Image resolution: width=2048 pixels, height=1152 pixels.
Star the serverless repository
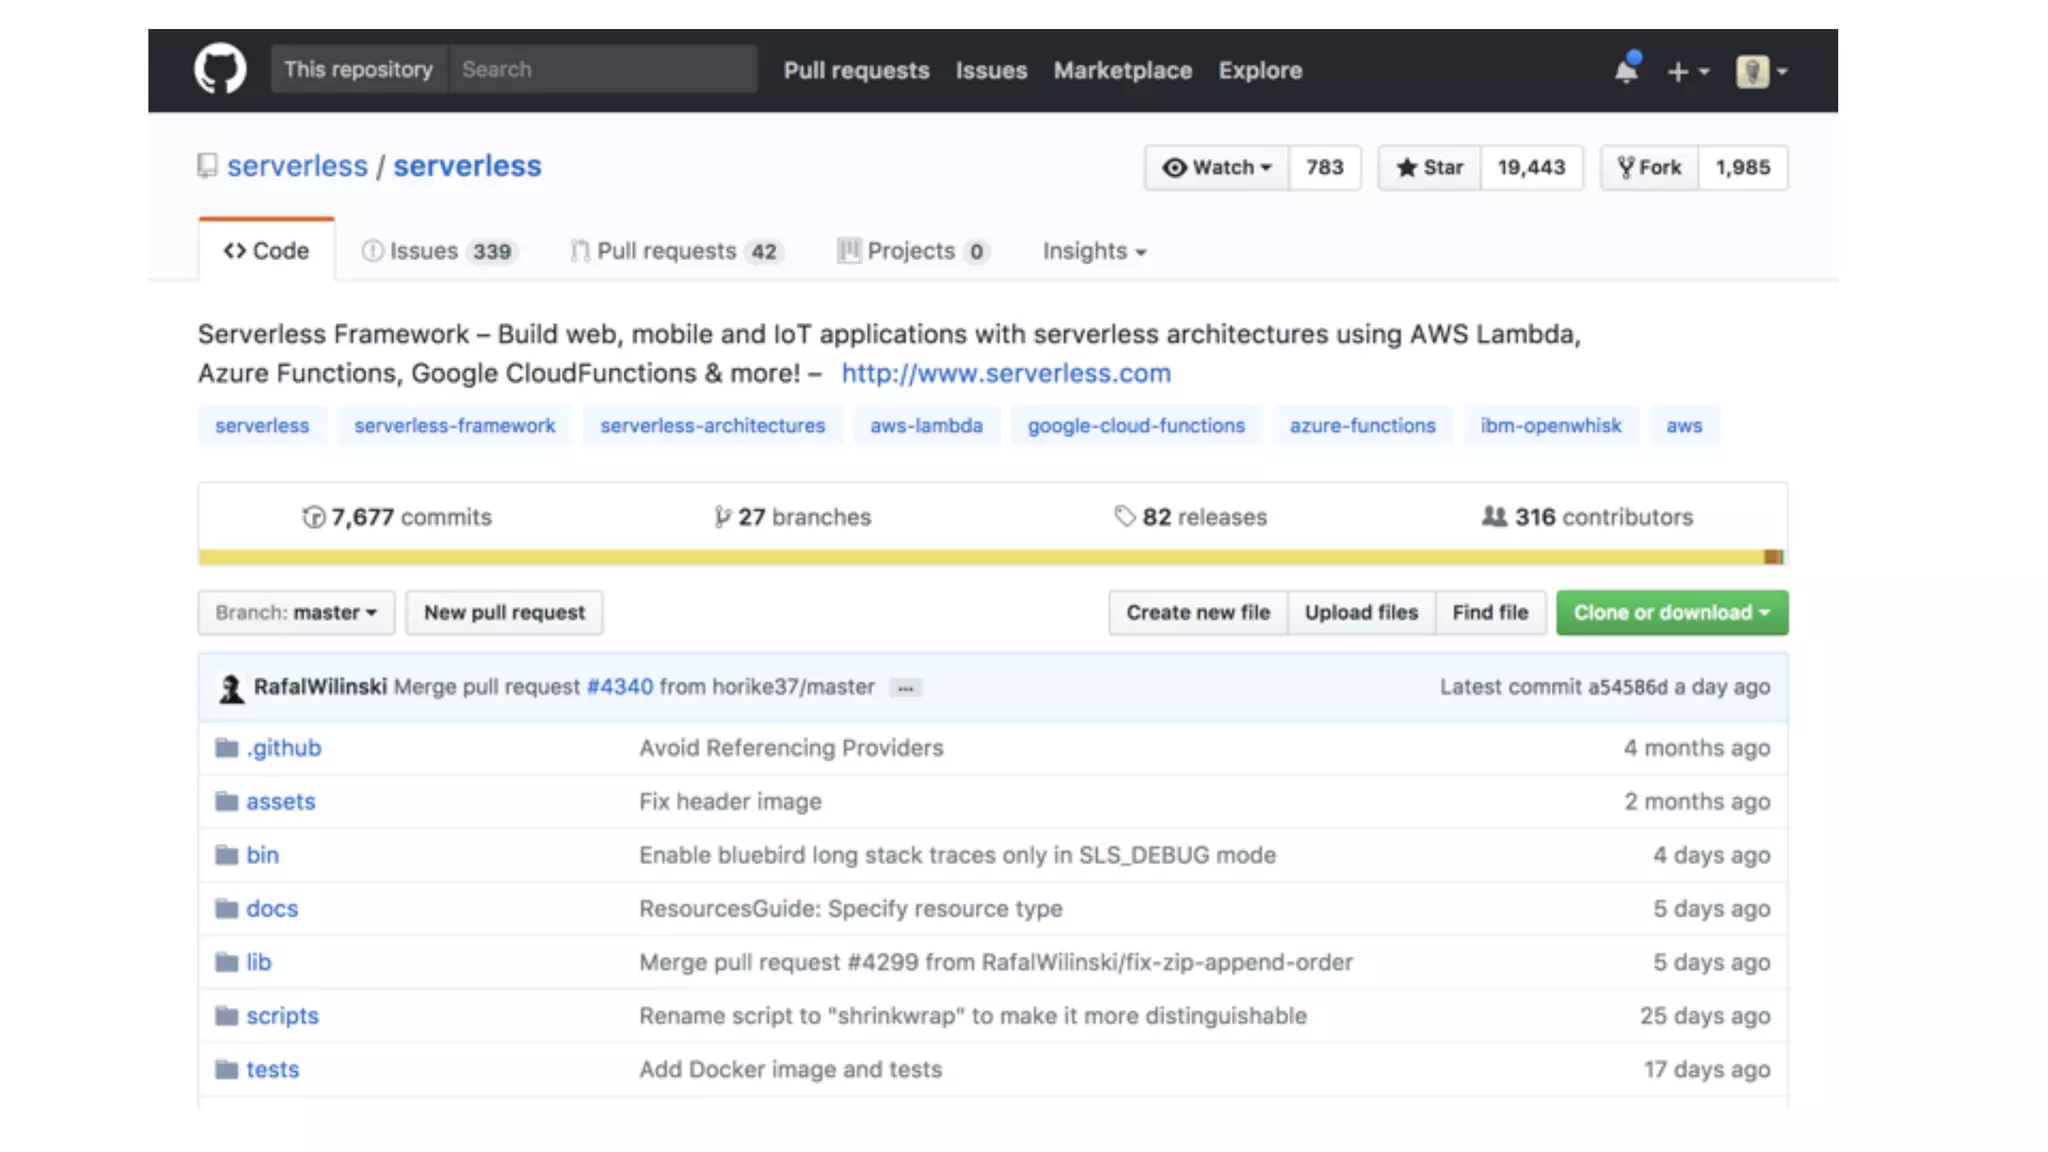(1429, 168)
